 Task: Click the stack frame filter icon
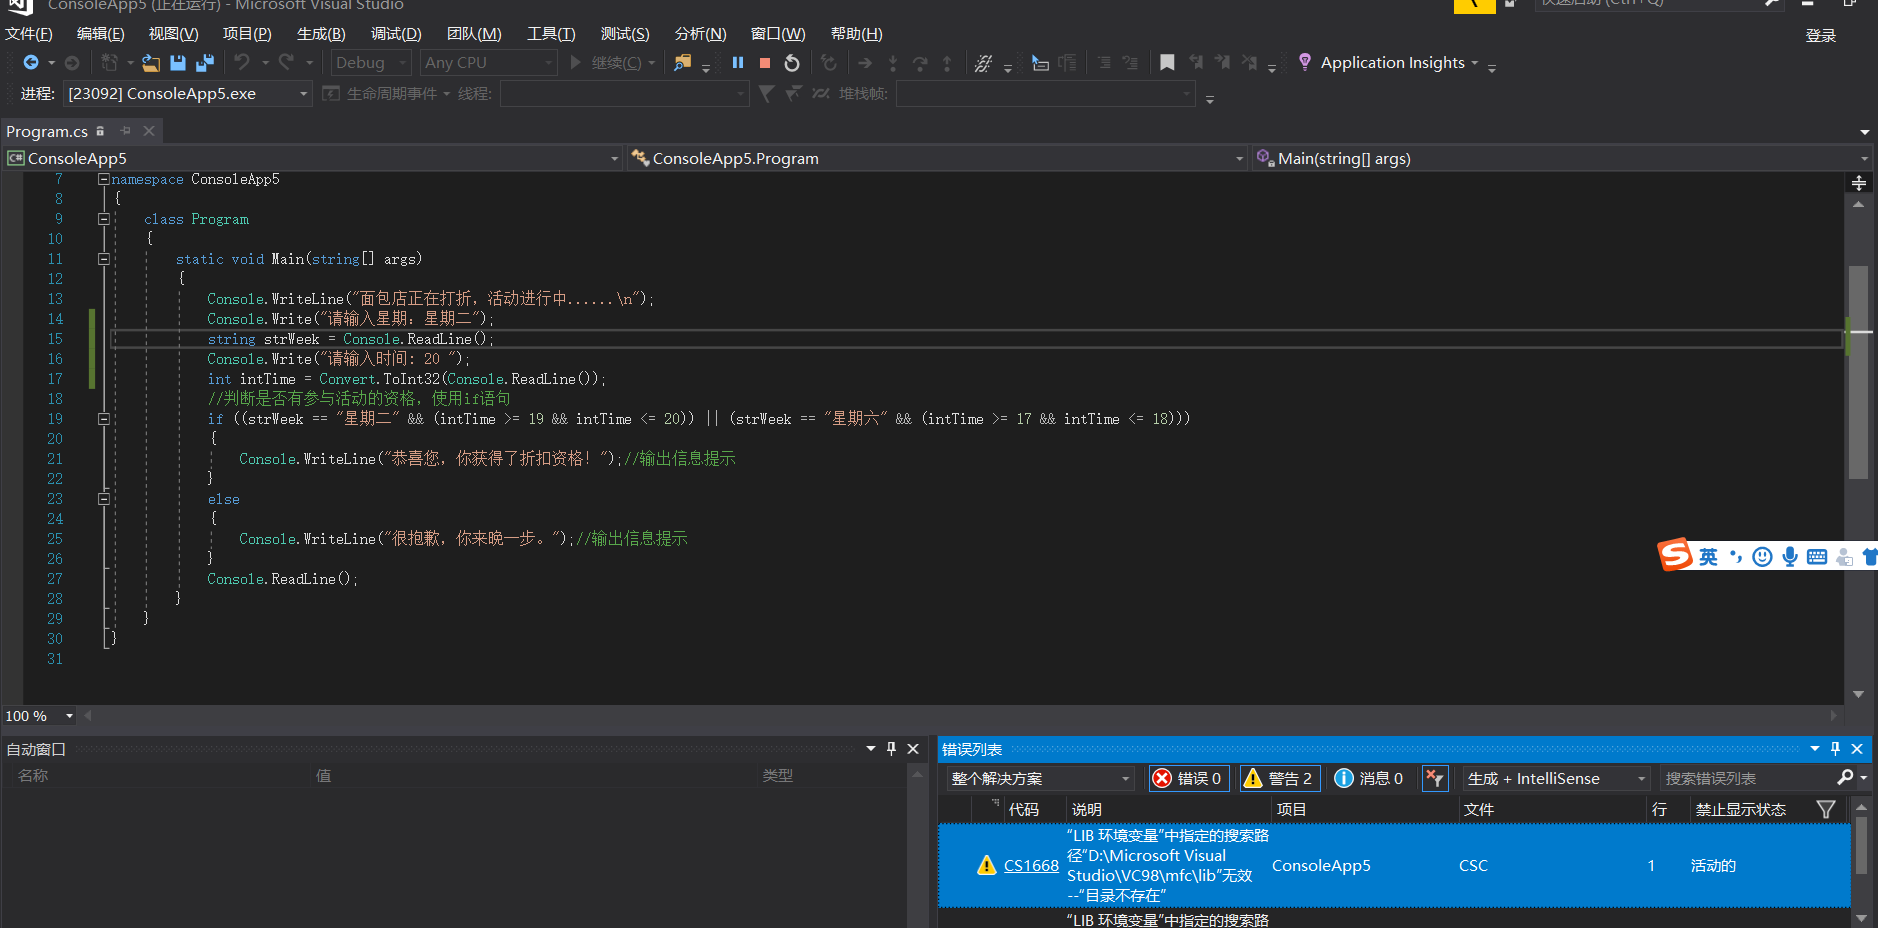click(x=766, y=94)
